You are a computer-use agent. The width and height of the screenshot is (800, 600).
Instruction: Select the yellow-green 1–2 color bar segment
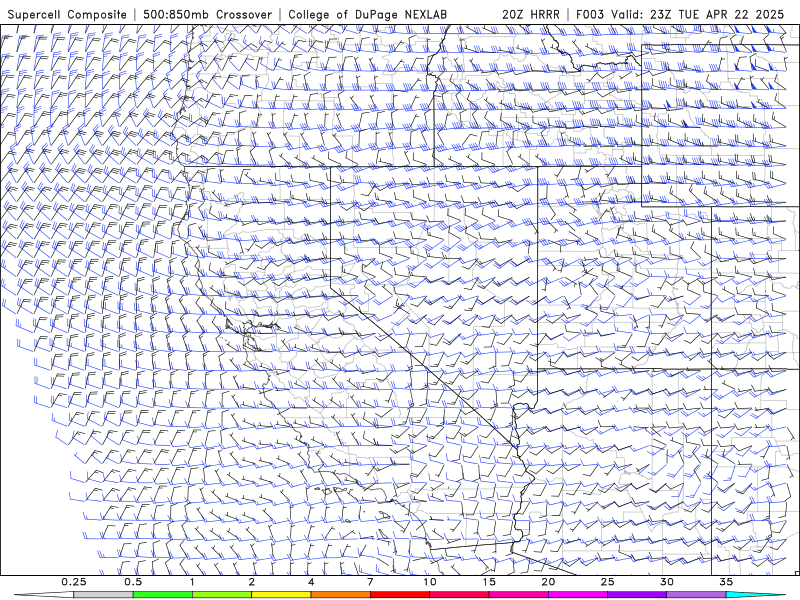click(x=222, y=595)
